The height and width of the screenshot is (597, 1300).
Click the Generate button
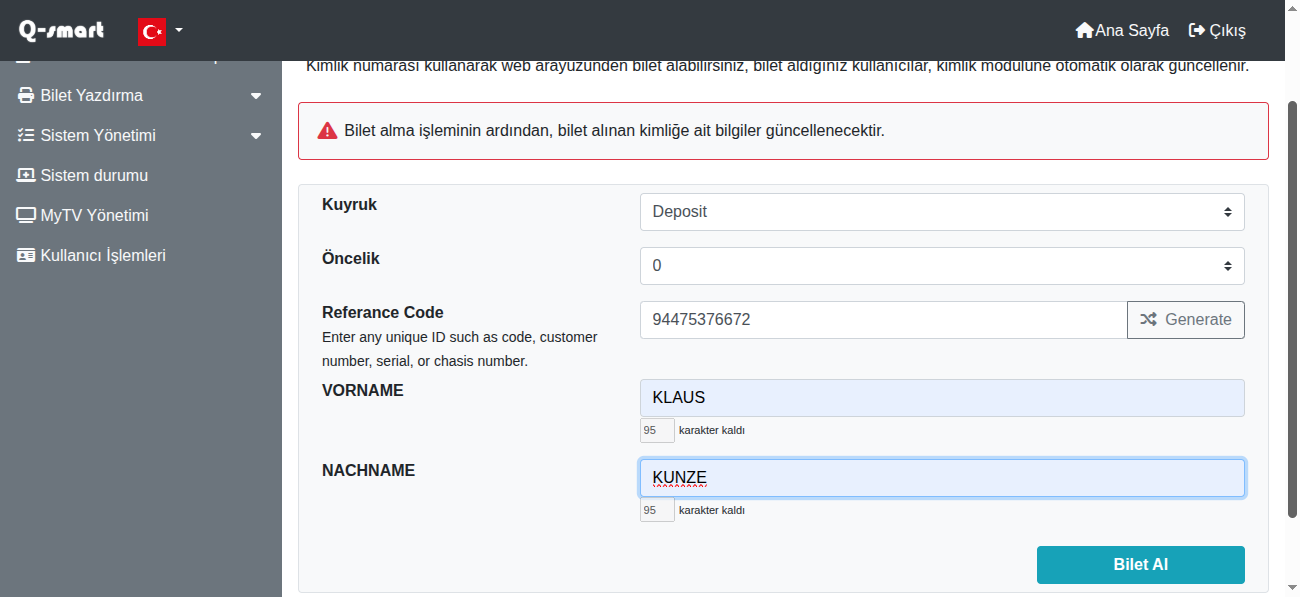pyautogui.click(x=1186, y=319)
